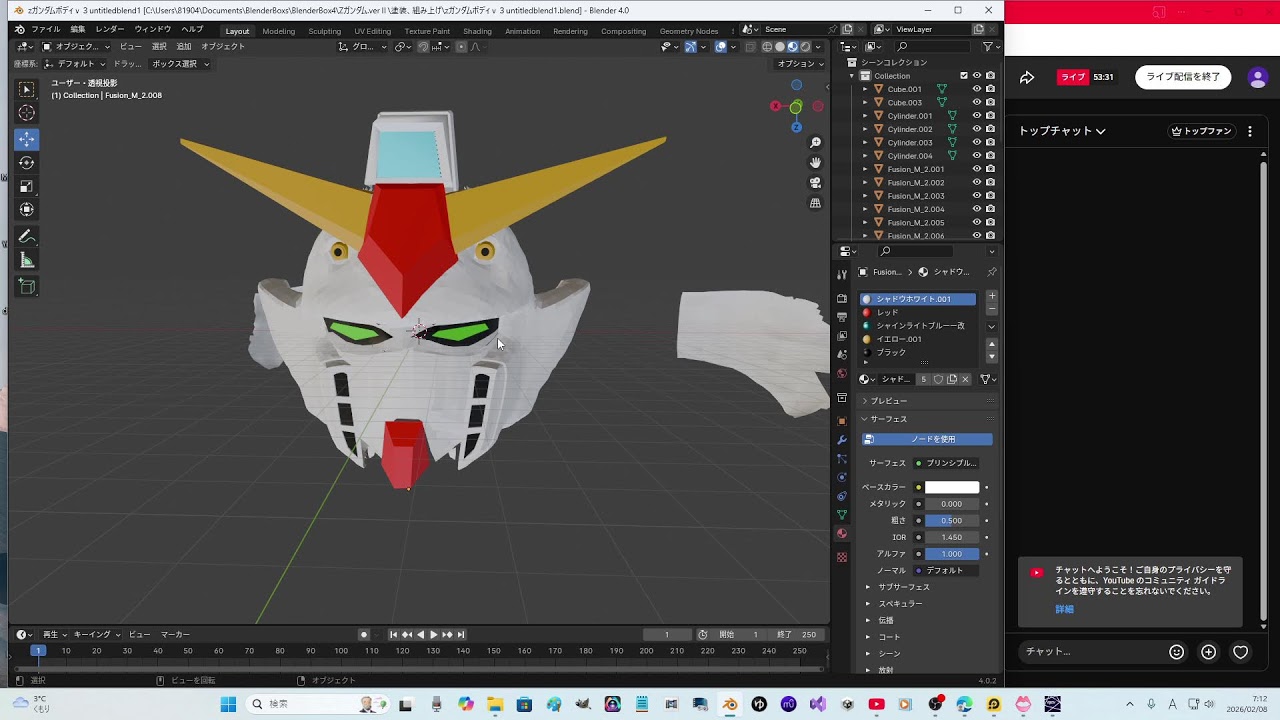Viewport: 1280px width, 720px height.
Task: Open the Top Fans button in chat
Action: [1201, 131]
